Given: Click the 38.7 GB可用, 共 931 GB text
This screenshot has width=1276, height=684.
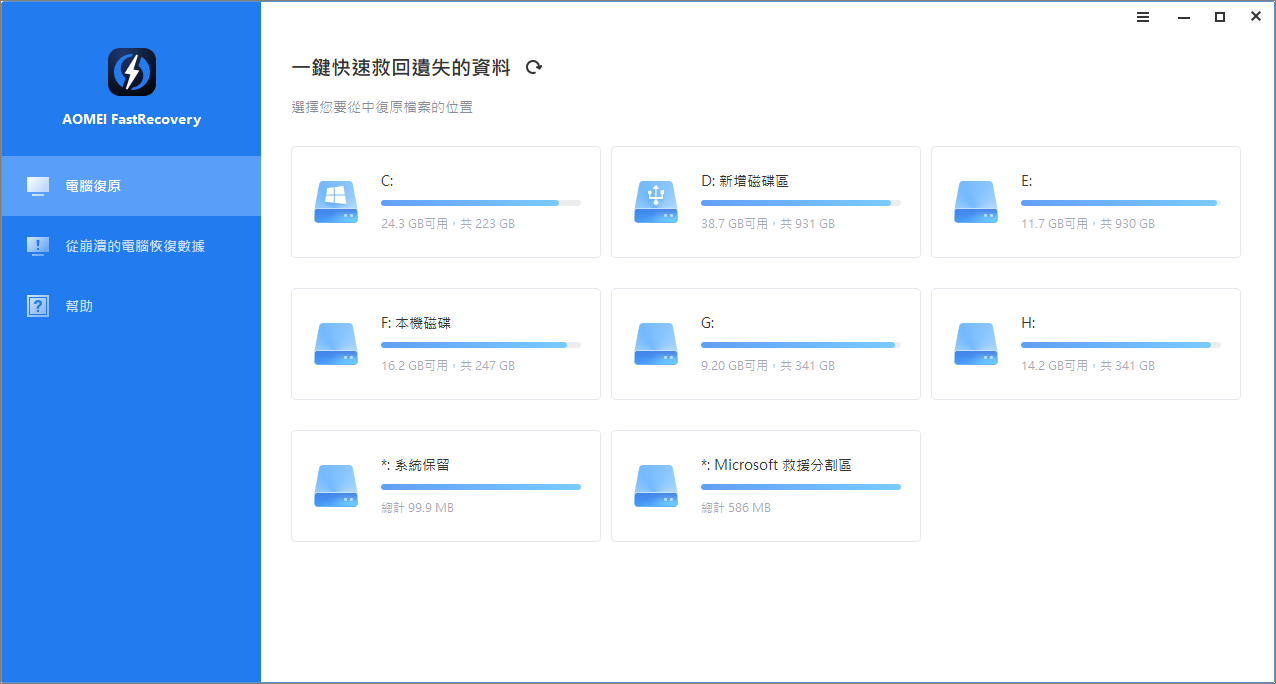Looking at the screenshot, I should tap(768, 224).
